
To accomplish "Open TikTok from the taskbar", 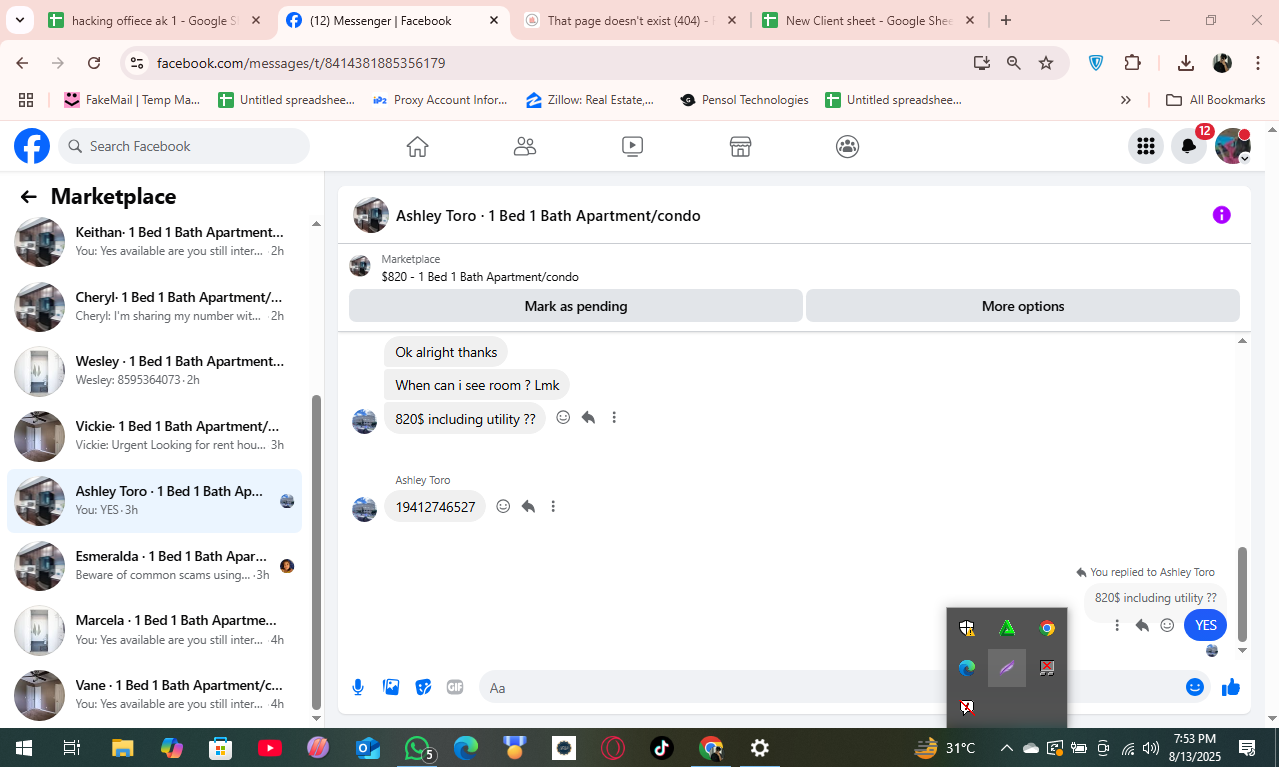I will 662,748.
